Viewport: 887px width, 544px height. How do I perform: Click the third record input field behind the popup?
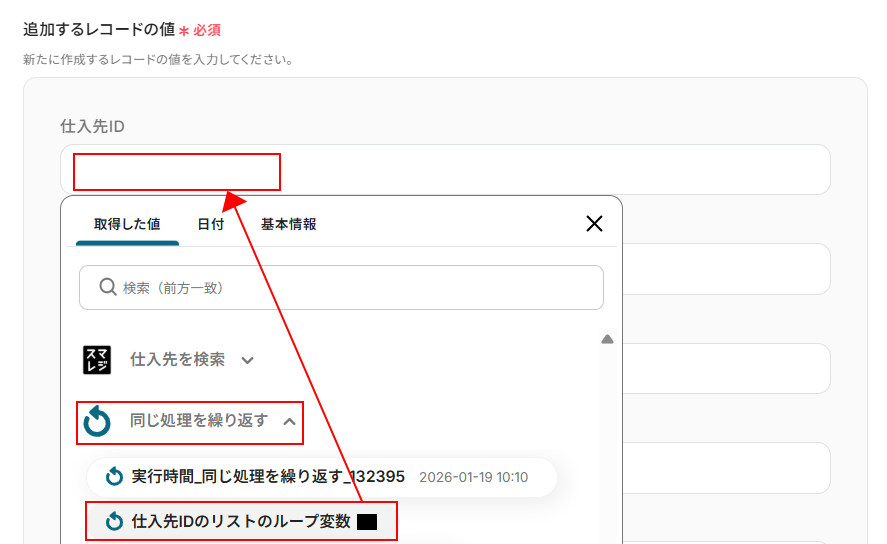726,368
